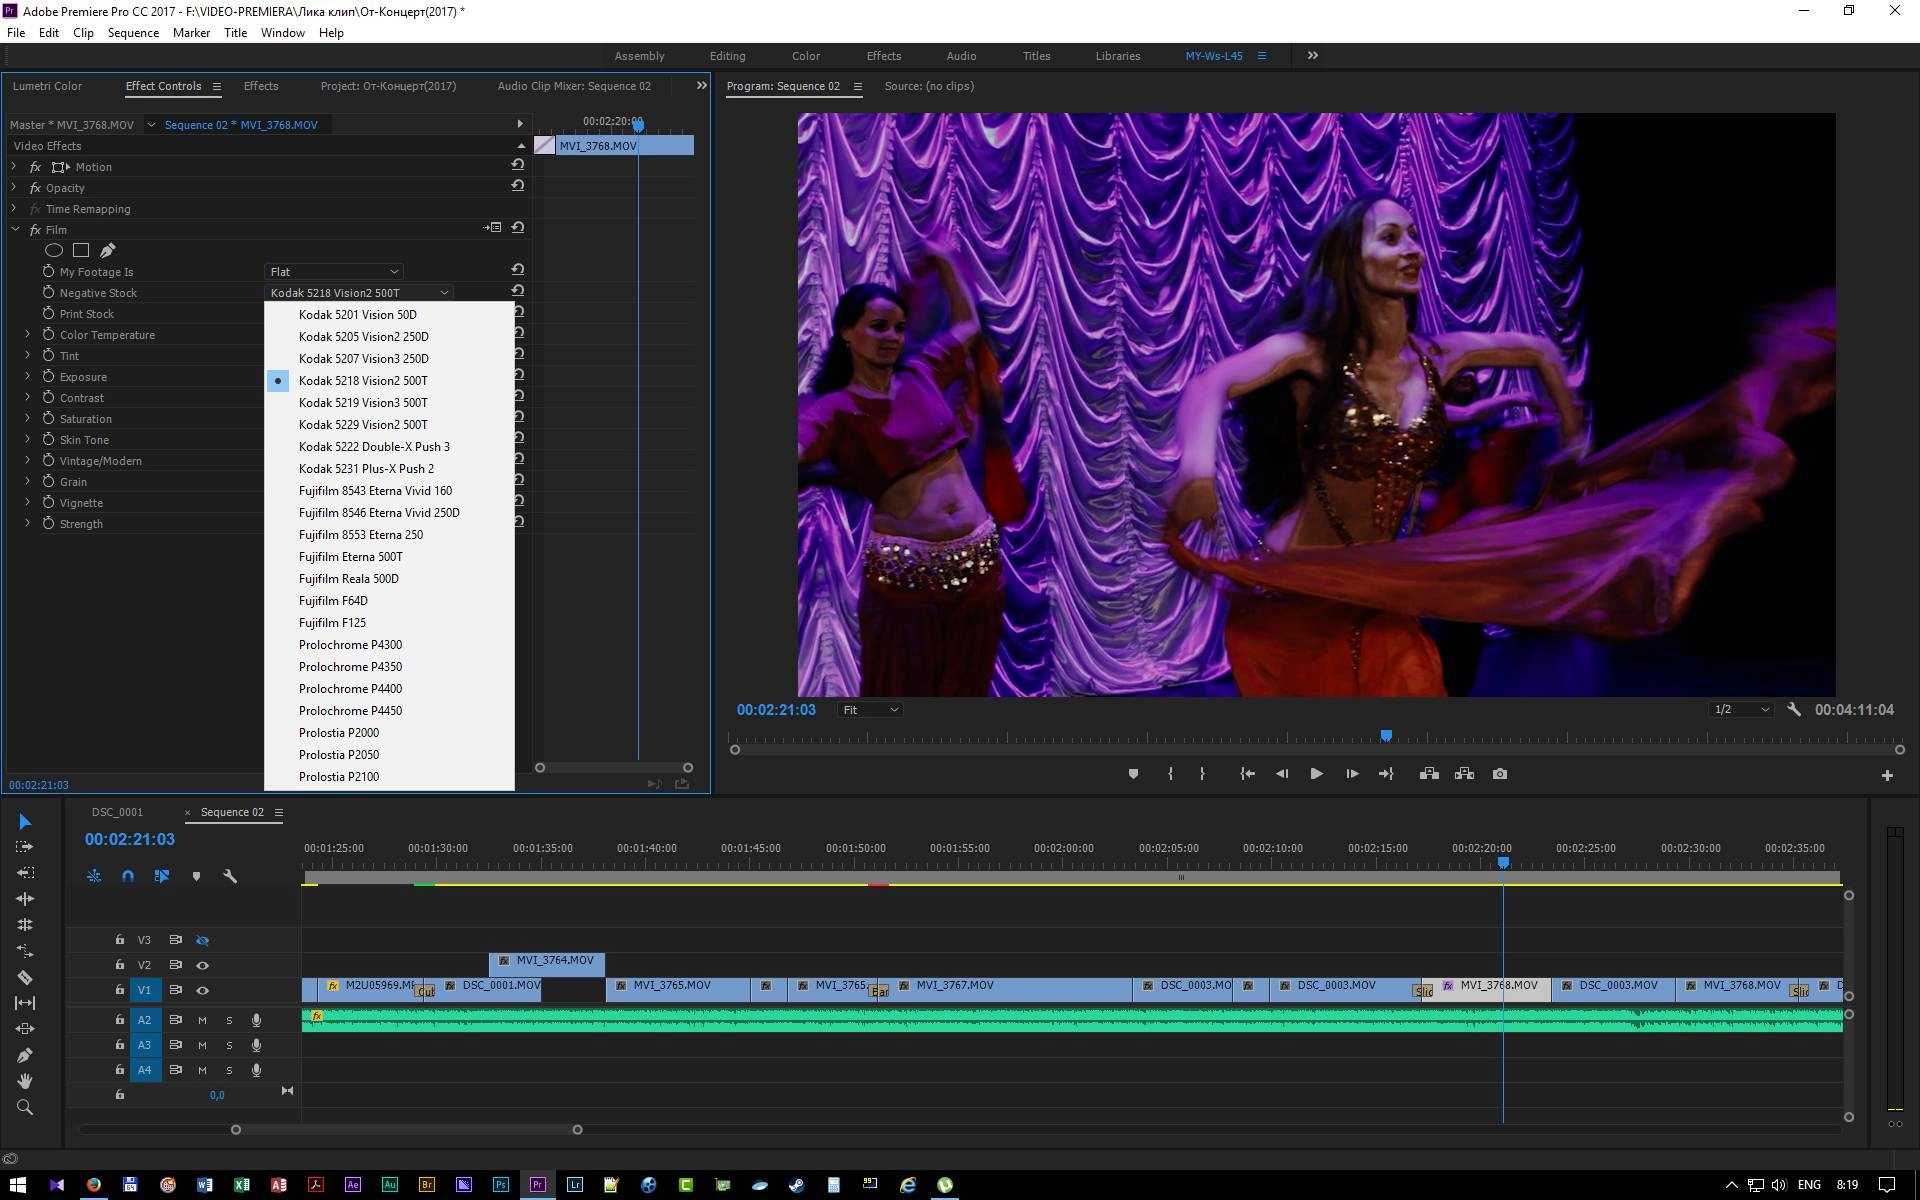Select the Selection tool arrow
The height and width of the screenshot is (1200, 1920).
click(x=25, y=822)
